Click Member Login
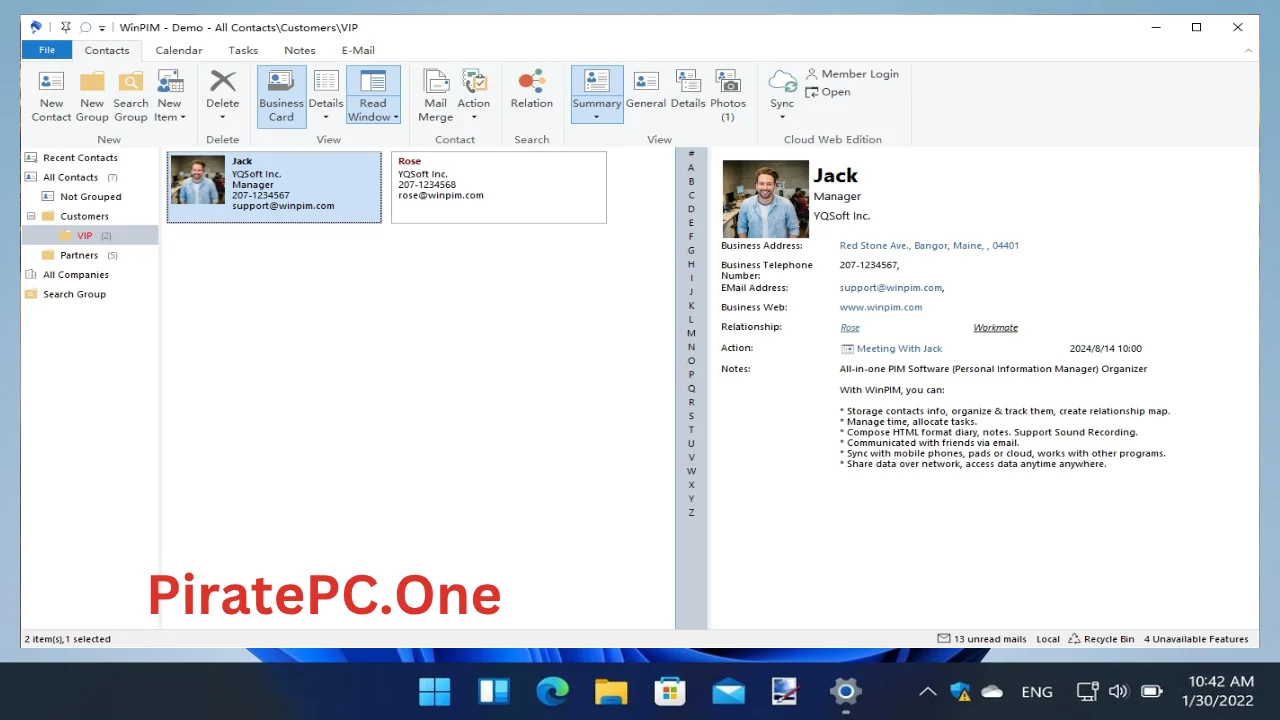This screenshot has width=1280, height=720. tap(852, 74)
